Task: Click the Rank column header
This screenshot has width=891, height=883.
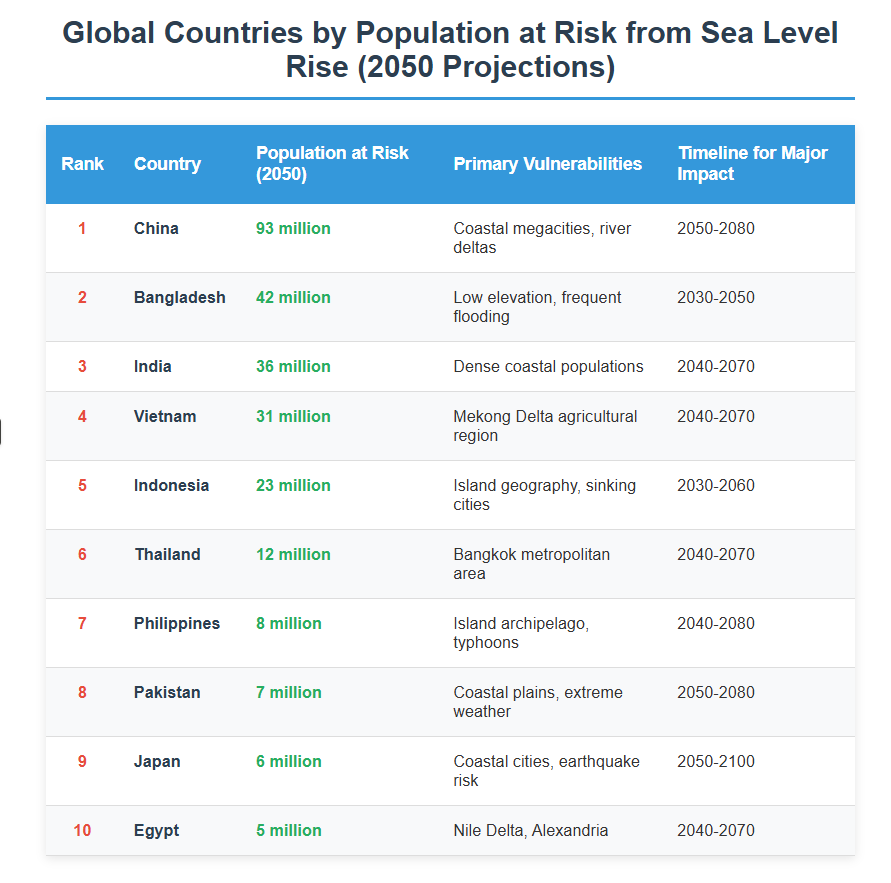Action: tap(82, 164)
